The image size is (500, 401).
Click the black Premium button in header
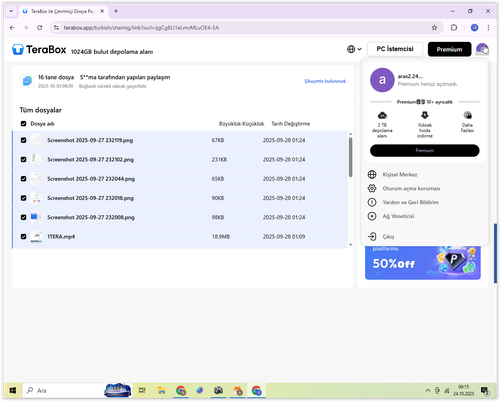[x=449, y=49]
